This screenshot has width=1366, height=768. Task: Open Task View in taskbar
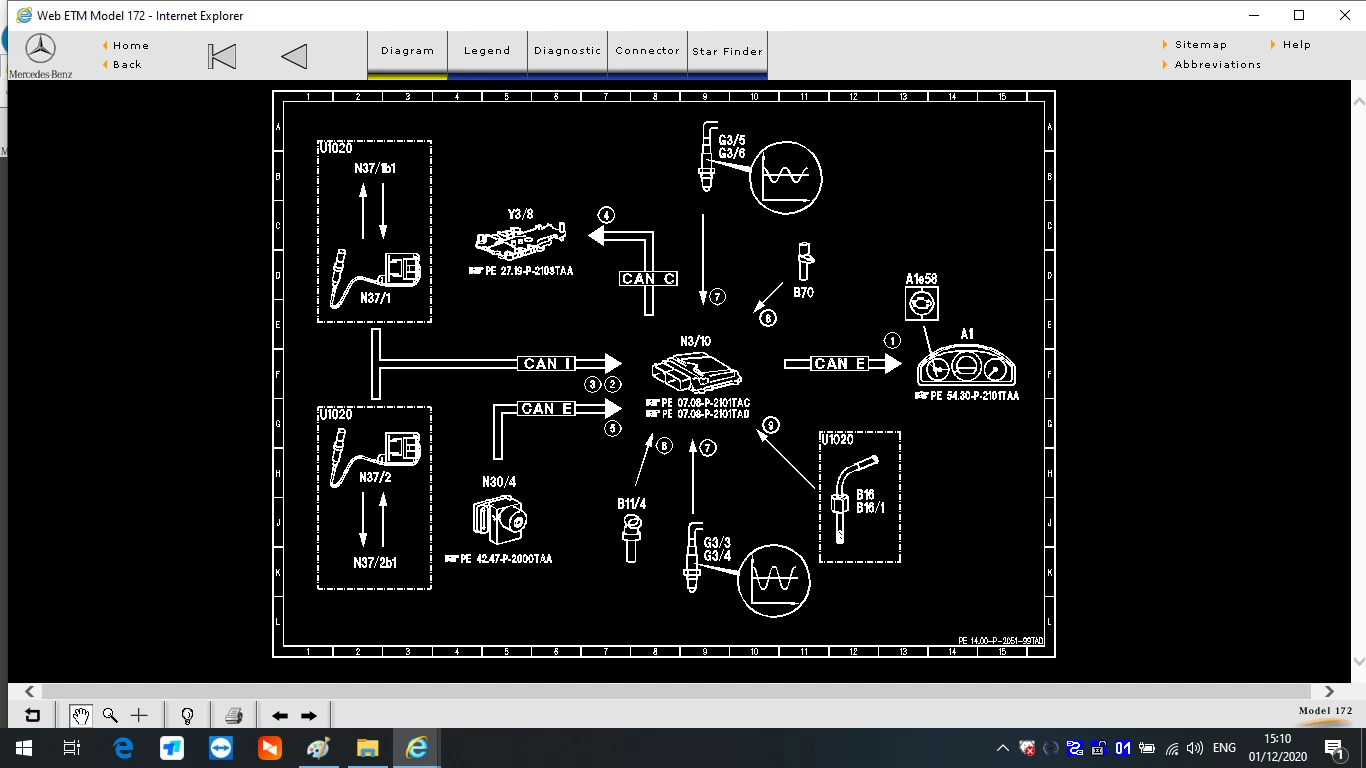pos(72,748)
